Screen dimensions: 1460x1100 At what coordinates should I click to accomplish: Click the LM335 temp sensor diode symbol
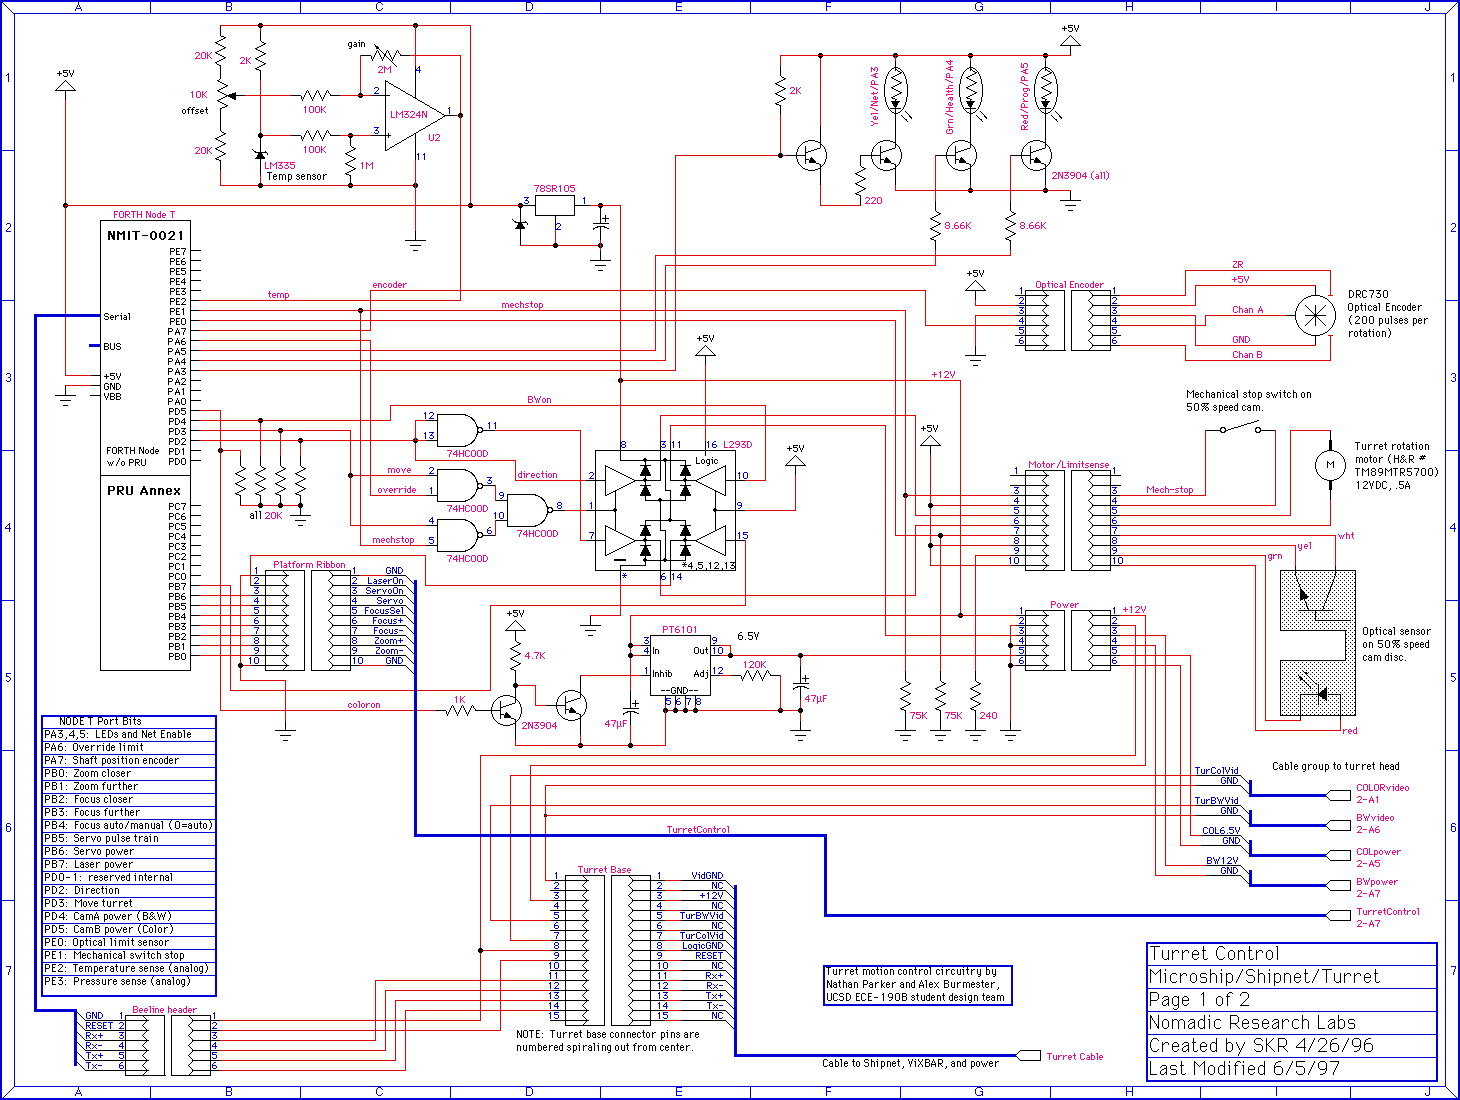click(x=260, y=153)
